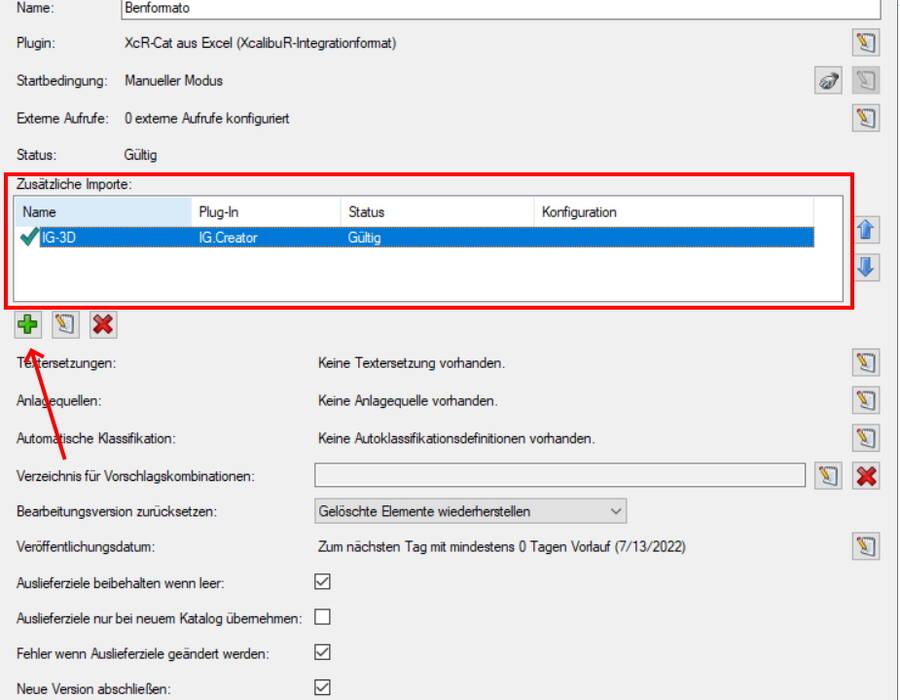Click the Name input field containing Benformato
The width and height of the screenshot is (900, 700).
(x=501, y=9)
